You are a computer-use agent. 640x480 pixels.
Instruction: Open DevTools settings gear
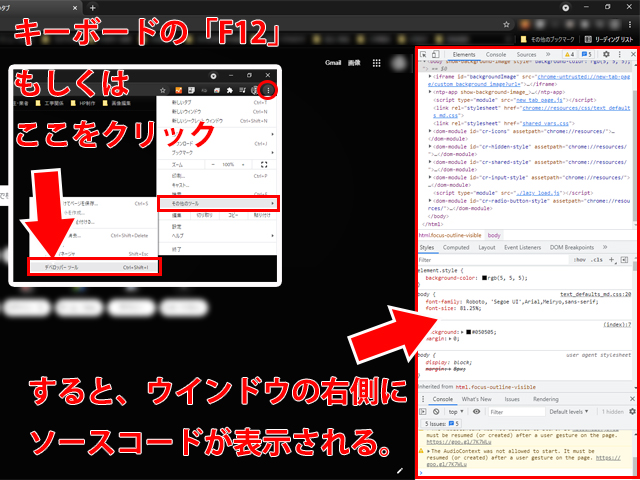[x=606, y=54]
